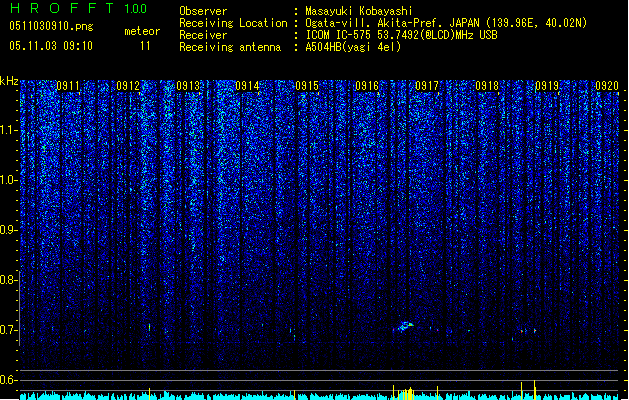Click the 0919 time marker

pyautogui.click(x=547, y=86)
